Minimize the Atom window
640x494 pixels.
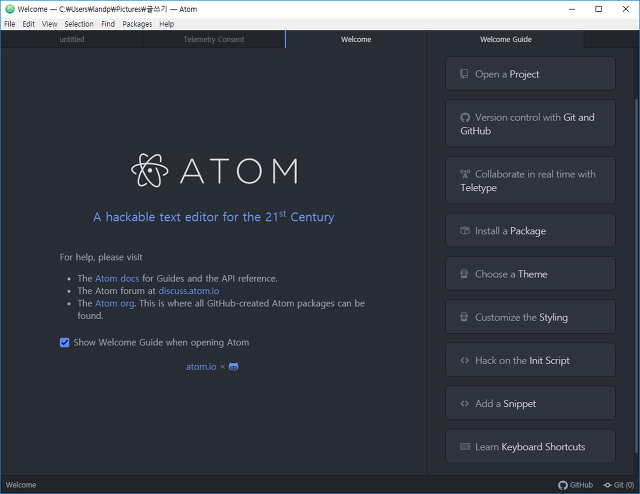click(x=572, y=9)
